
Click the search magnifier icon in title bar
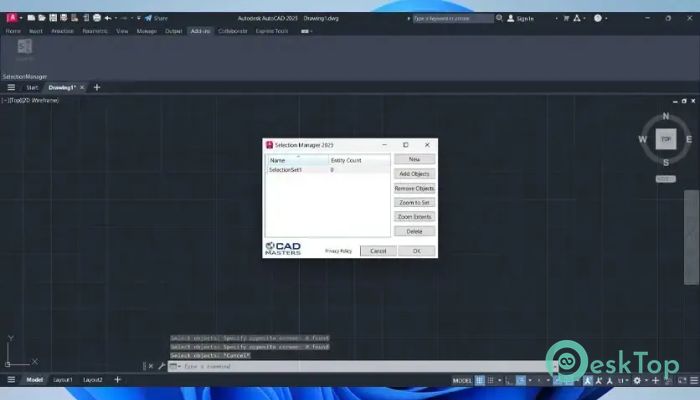coord(500,18)
